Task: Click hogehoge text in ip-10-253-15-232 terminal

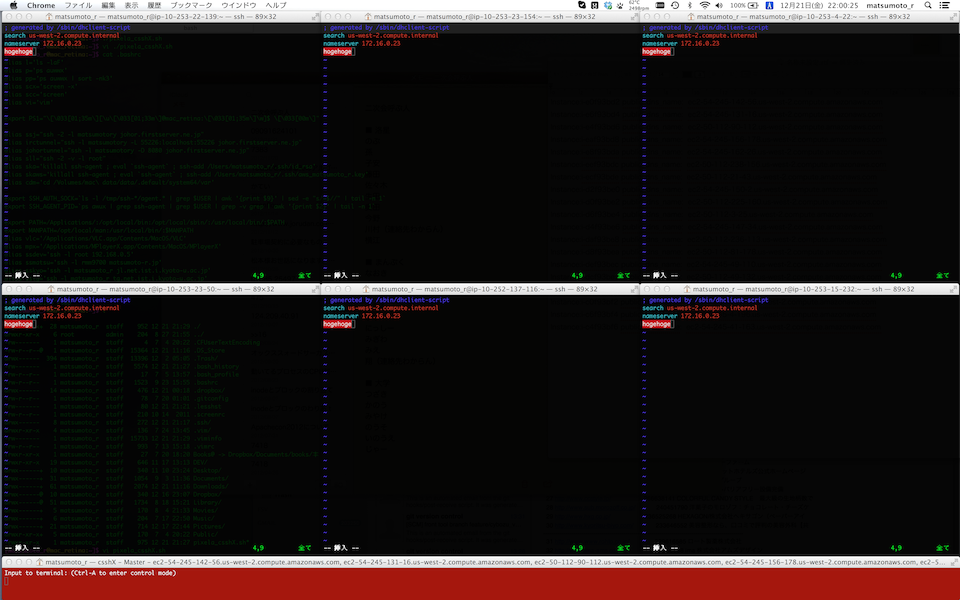Action: (656, 324)
